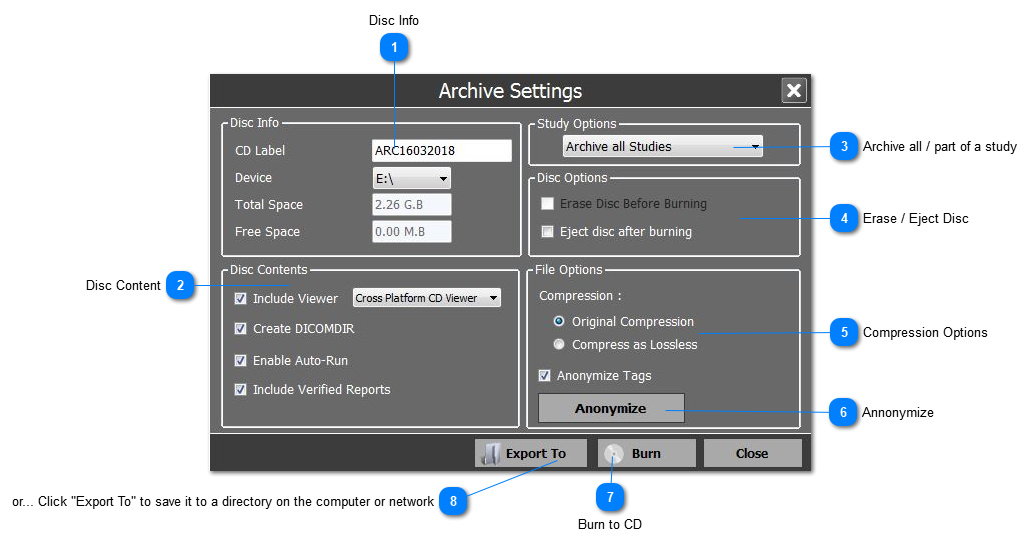
Task: Open the Cross Platform CD Viewer dropdown
Action: pyautogui.click(x=427, y=298)
